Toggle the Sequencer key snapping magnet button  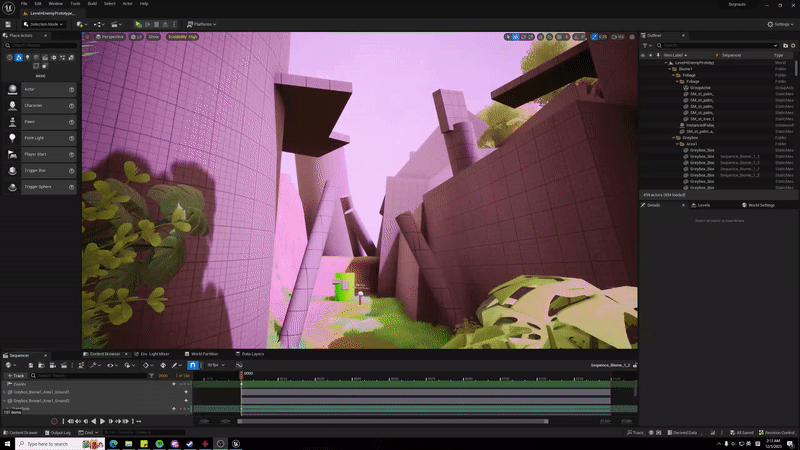pyautogui.click(x=192, y=365)
